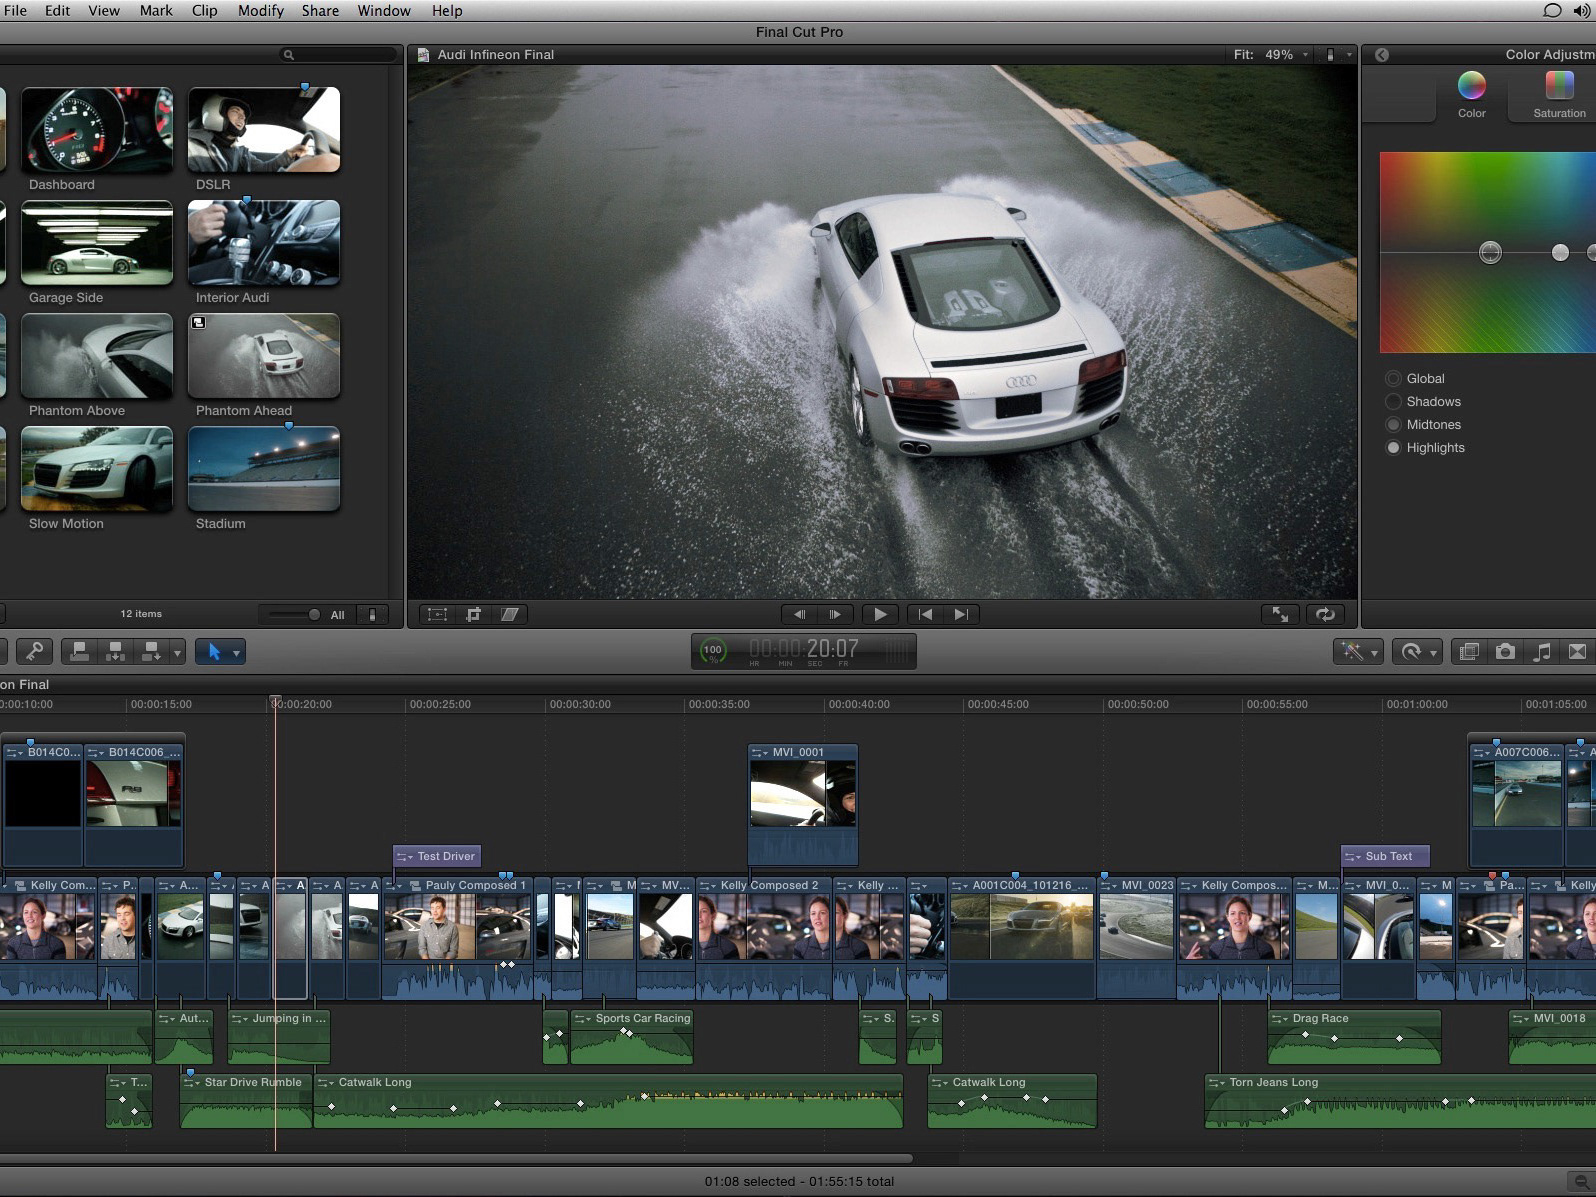The width and height of the screenshot is (1596, 1197).
Task: Click the volume icon in menu bar
Action: pyautogui.click(x=1582, y=10)
